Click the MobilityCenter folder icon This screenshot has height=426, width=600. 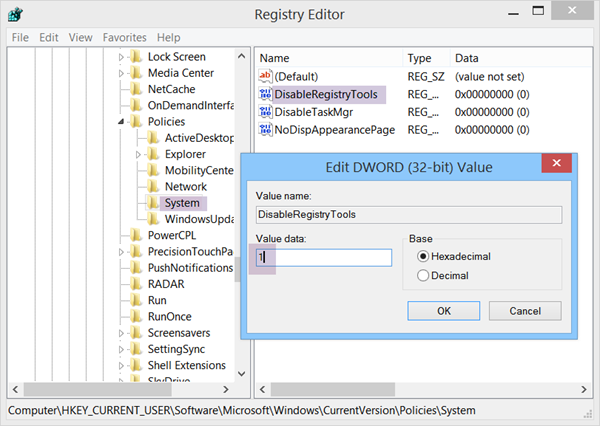153,170
